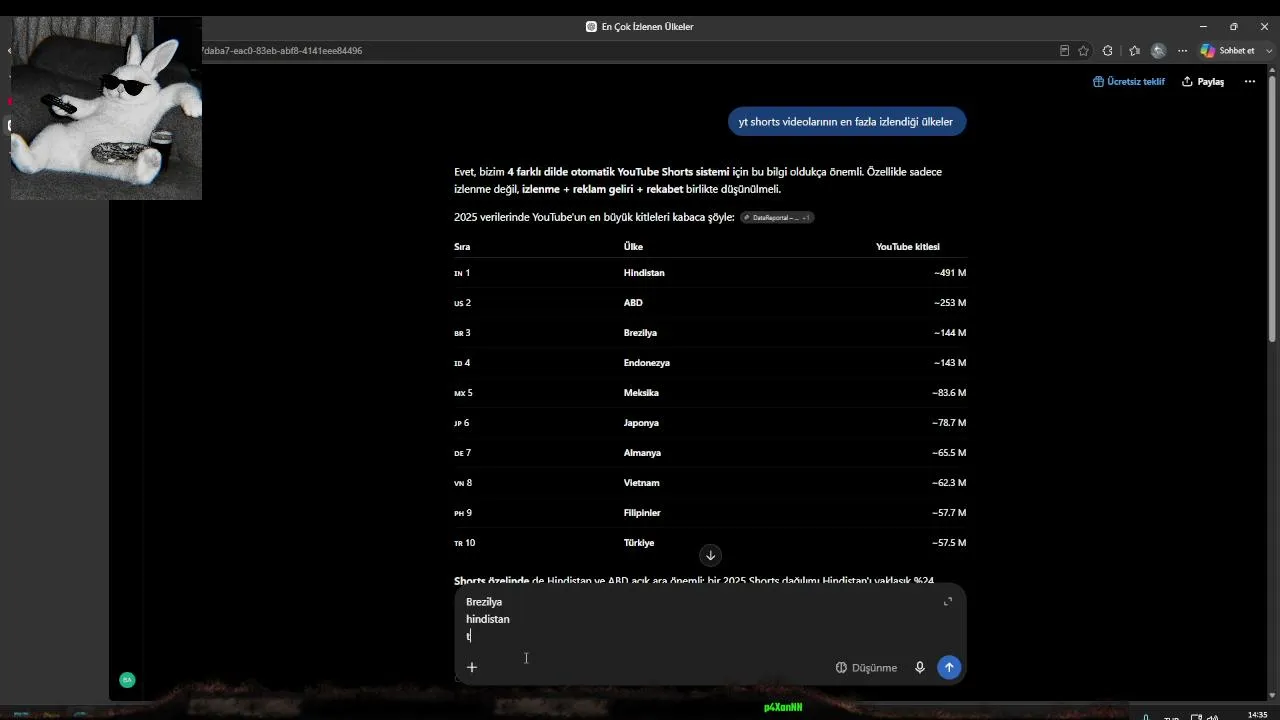
Task: Focus the message composer text field
Action: (x=700, y=619)
